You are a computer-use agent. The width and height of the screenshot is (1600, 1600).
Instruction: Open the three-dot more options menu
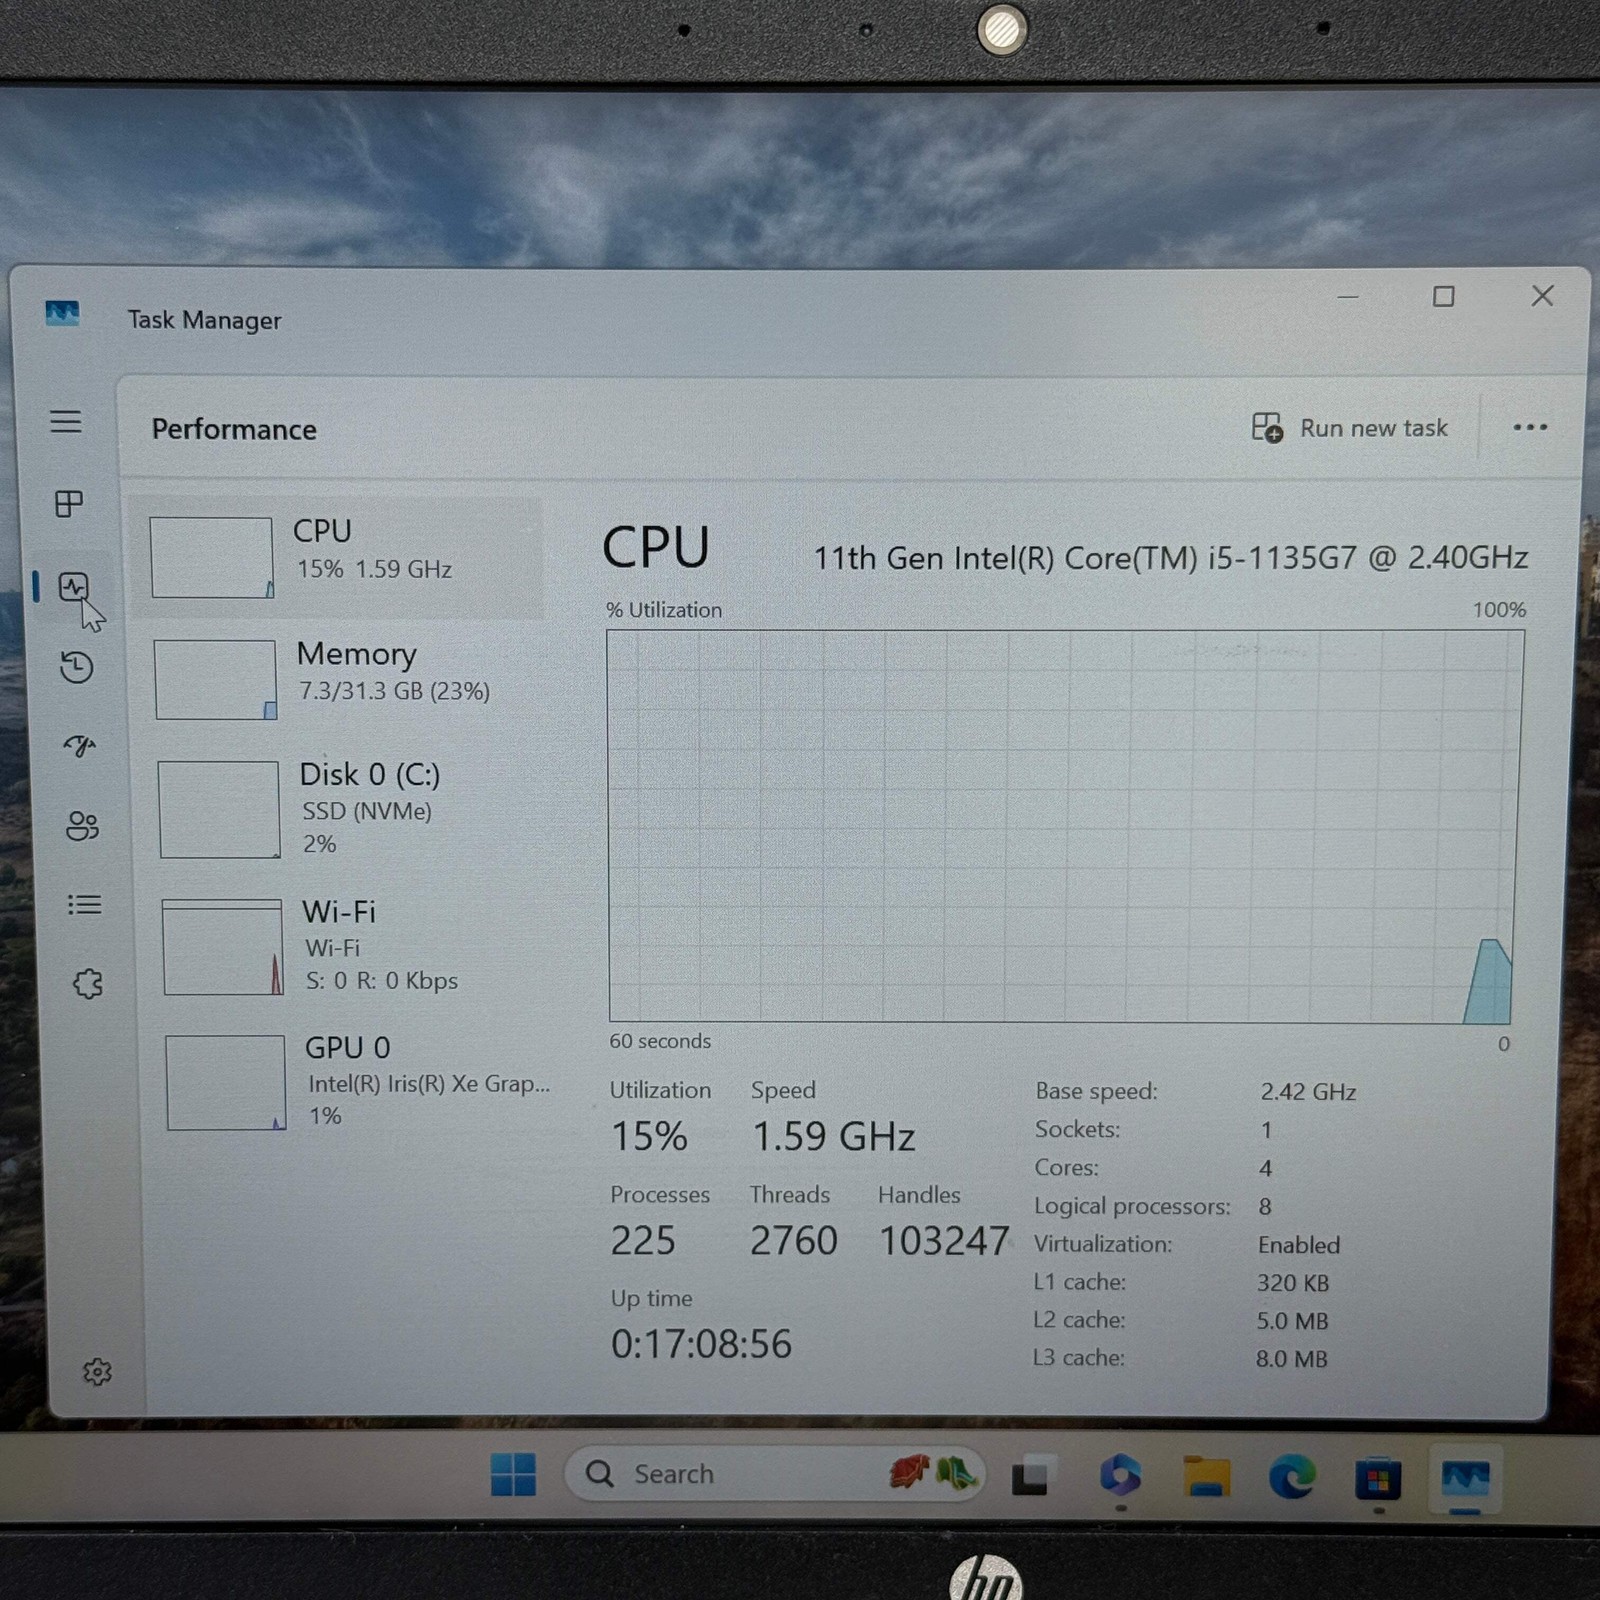tap(1530, 428)
